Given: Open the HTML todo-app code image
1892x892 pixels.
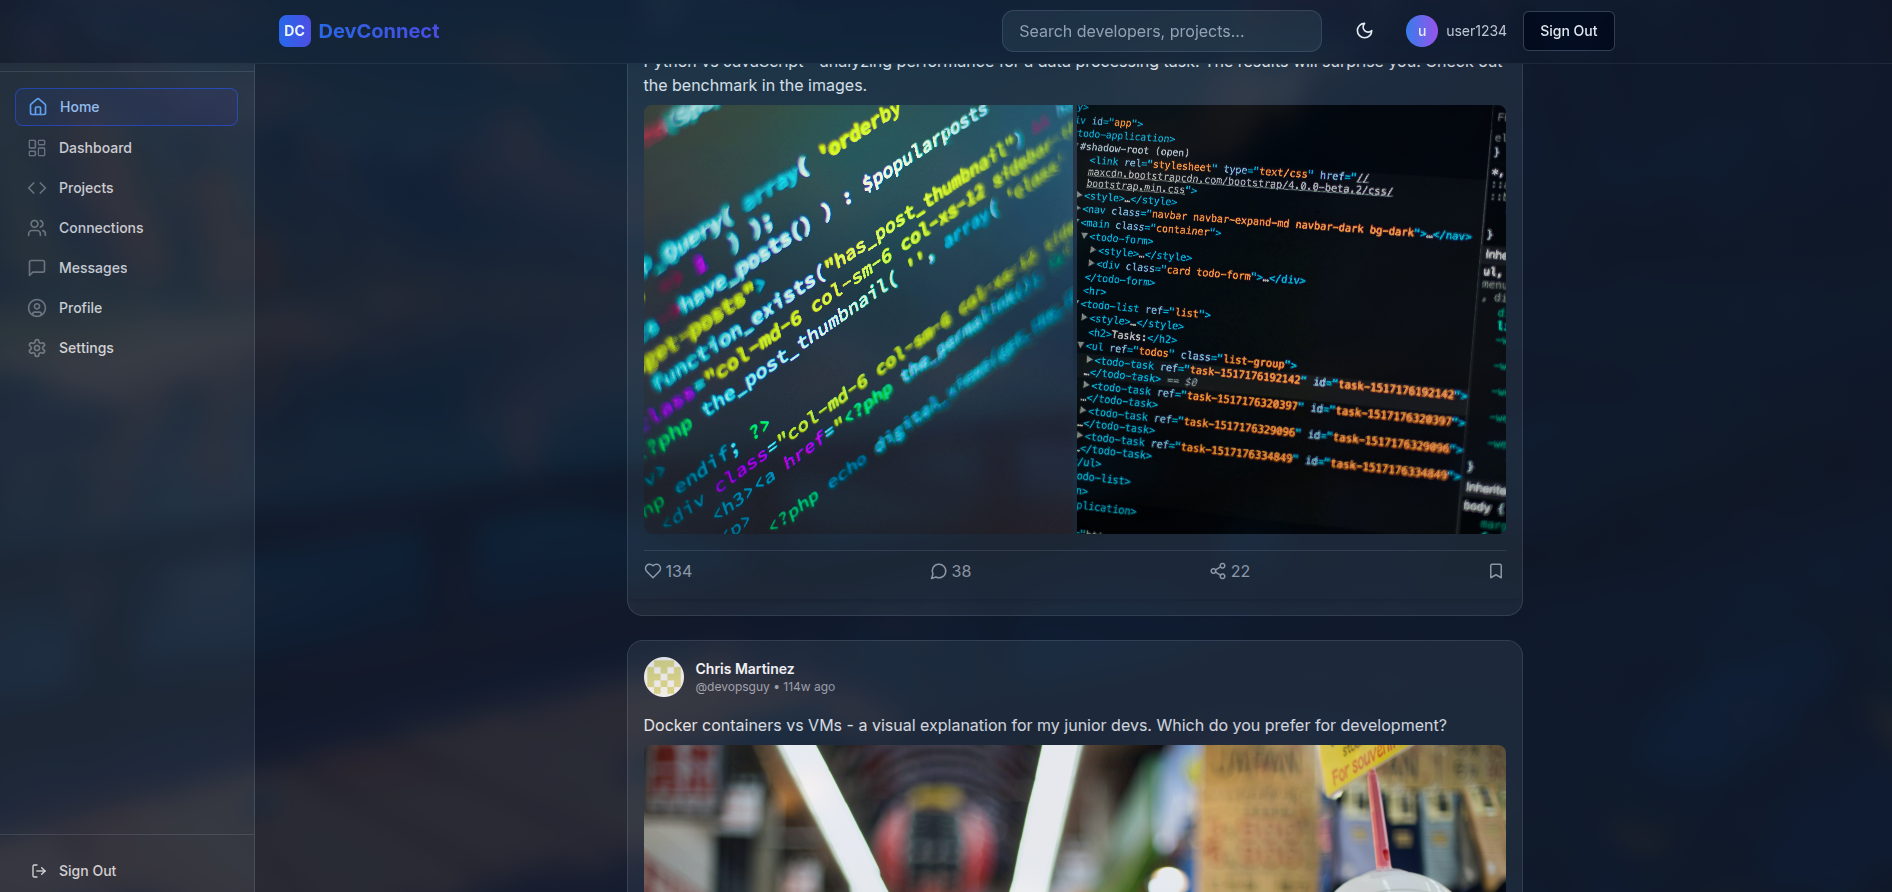Looking at the screenshot, I should coord(1290,319).
